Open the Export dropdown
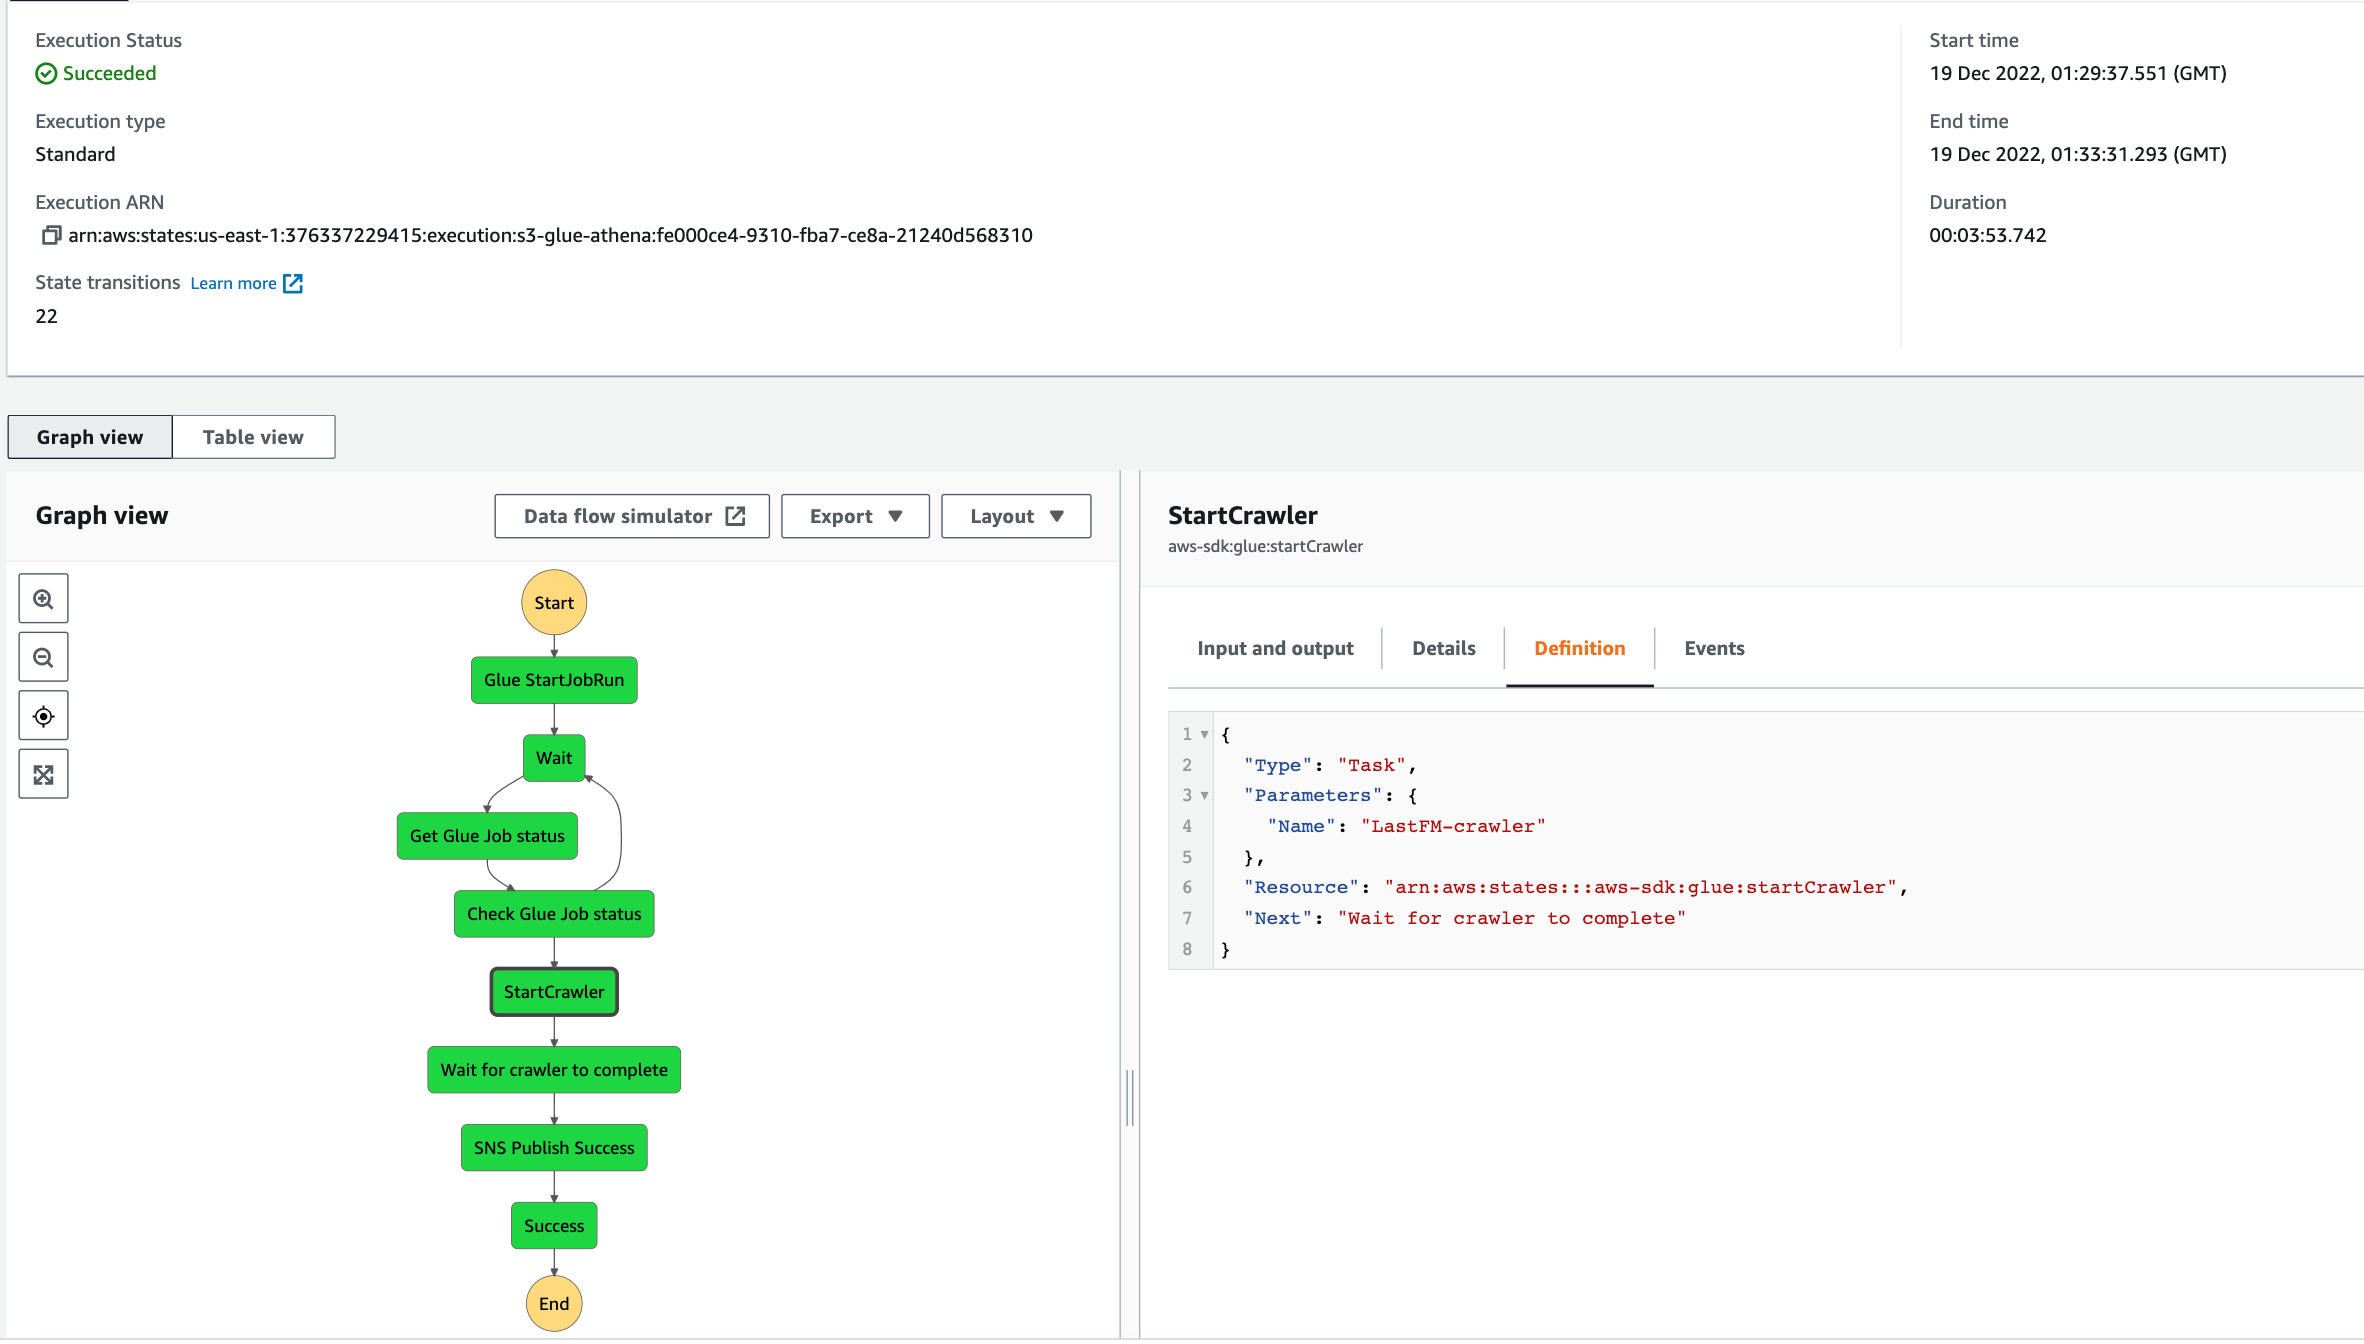2364x1344 pixels. [855, 516]
